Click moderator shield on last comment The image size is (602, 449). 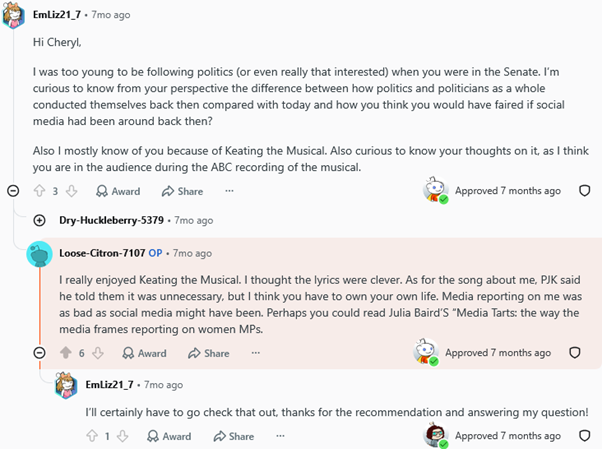(x=584, y=436)
